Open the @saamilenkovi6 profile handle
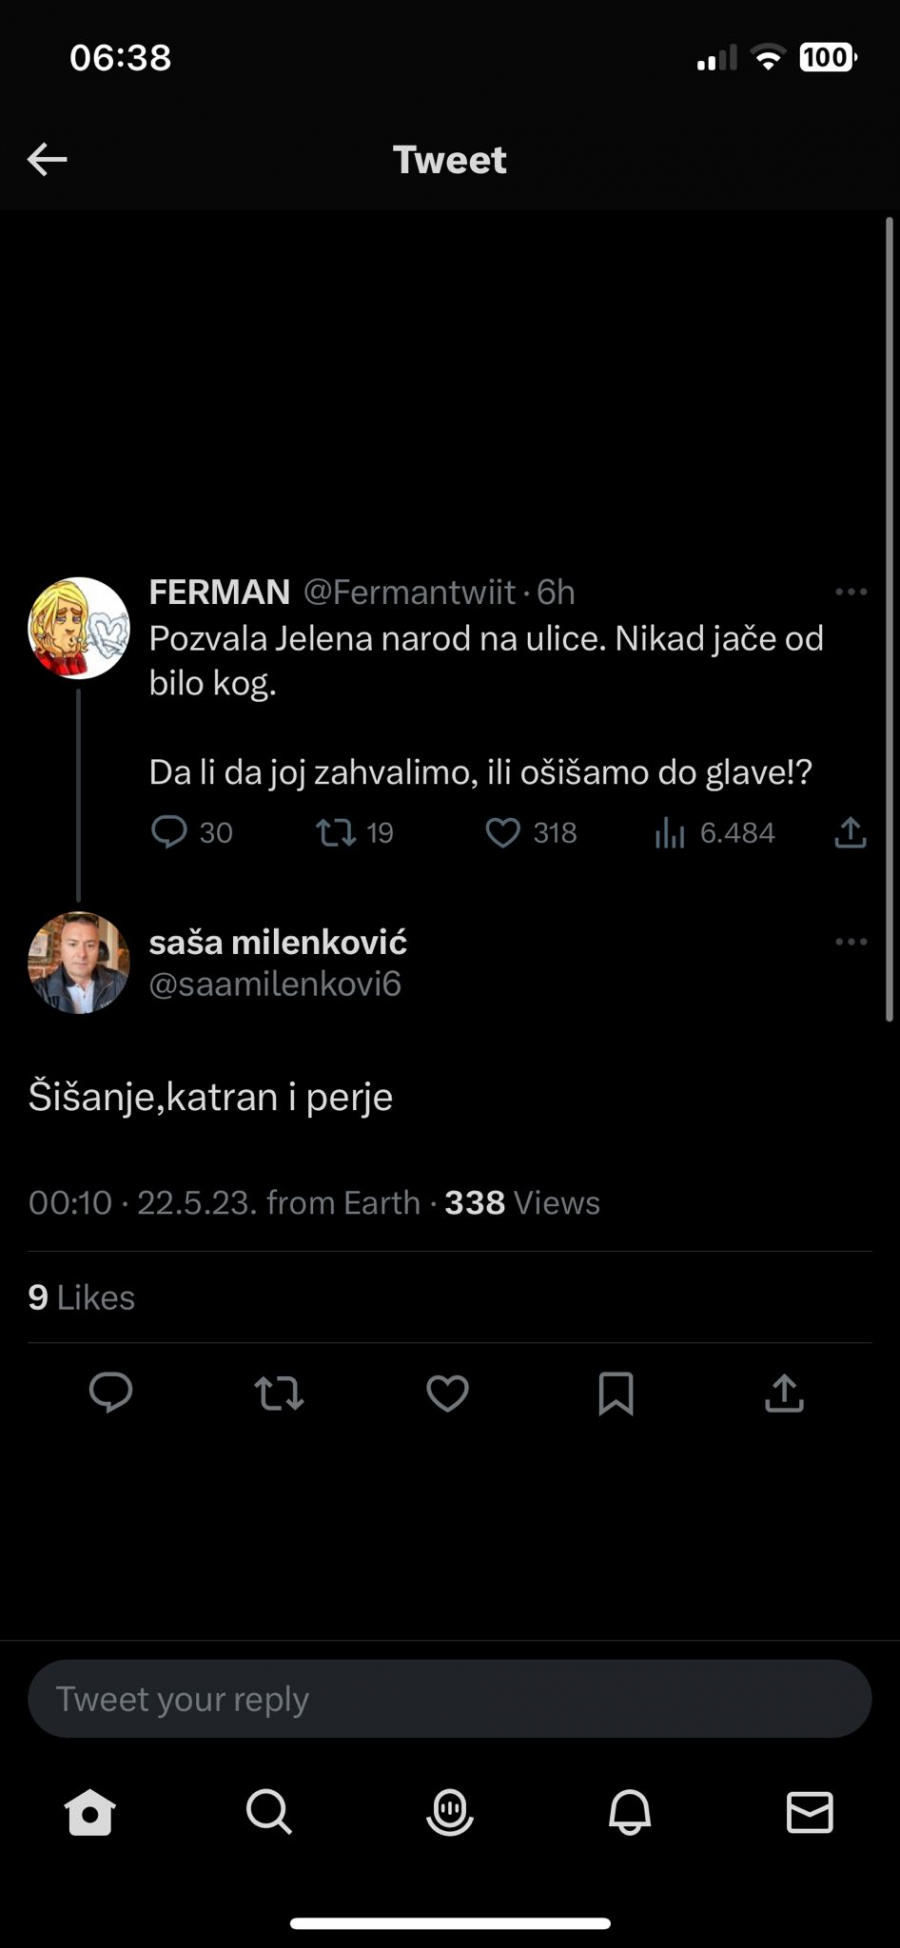Image resolution: width=900 pixels, height=1948 pixels. tap(275, 984)
